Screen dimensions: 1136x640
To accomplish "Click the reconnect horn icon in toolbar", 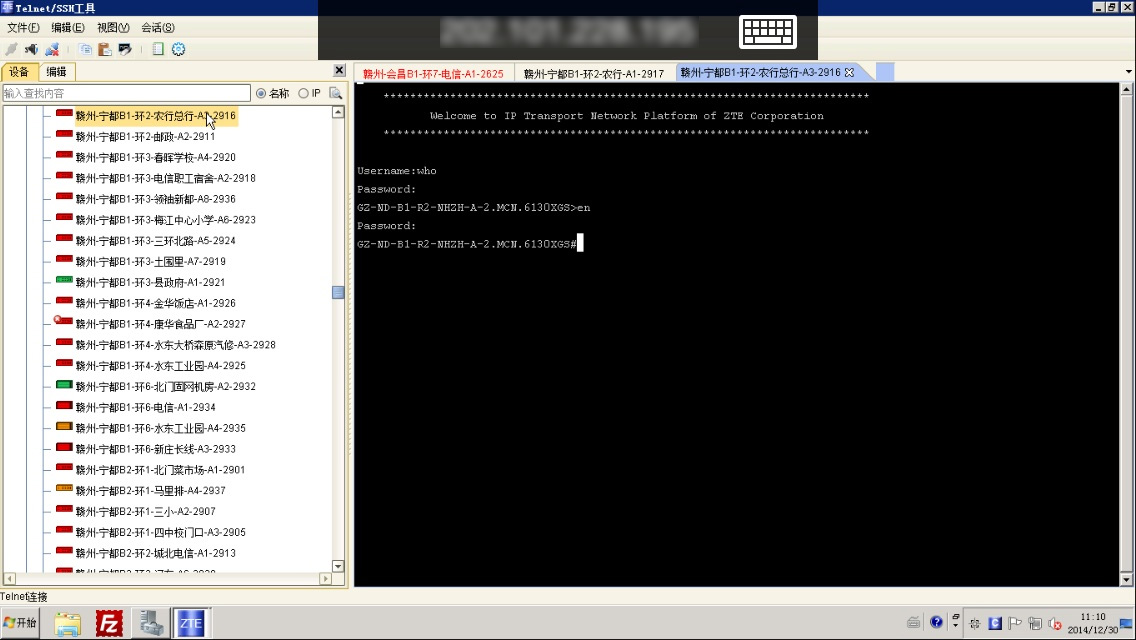I will pos(31,49).
